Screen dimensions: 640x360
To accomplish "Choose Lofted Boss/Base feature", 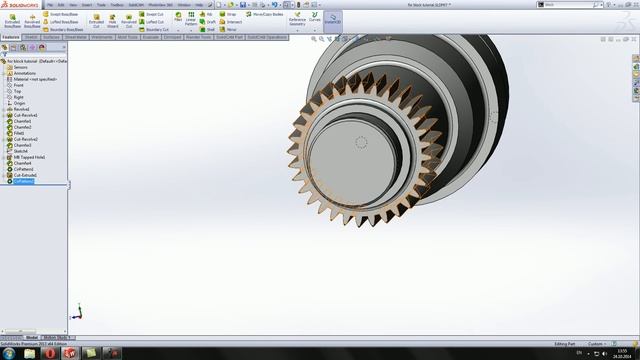I will (60, 22).
